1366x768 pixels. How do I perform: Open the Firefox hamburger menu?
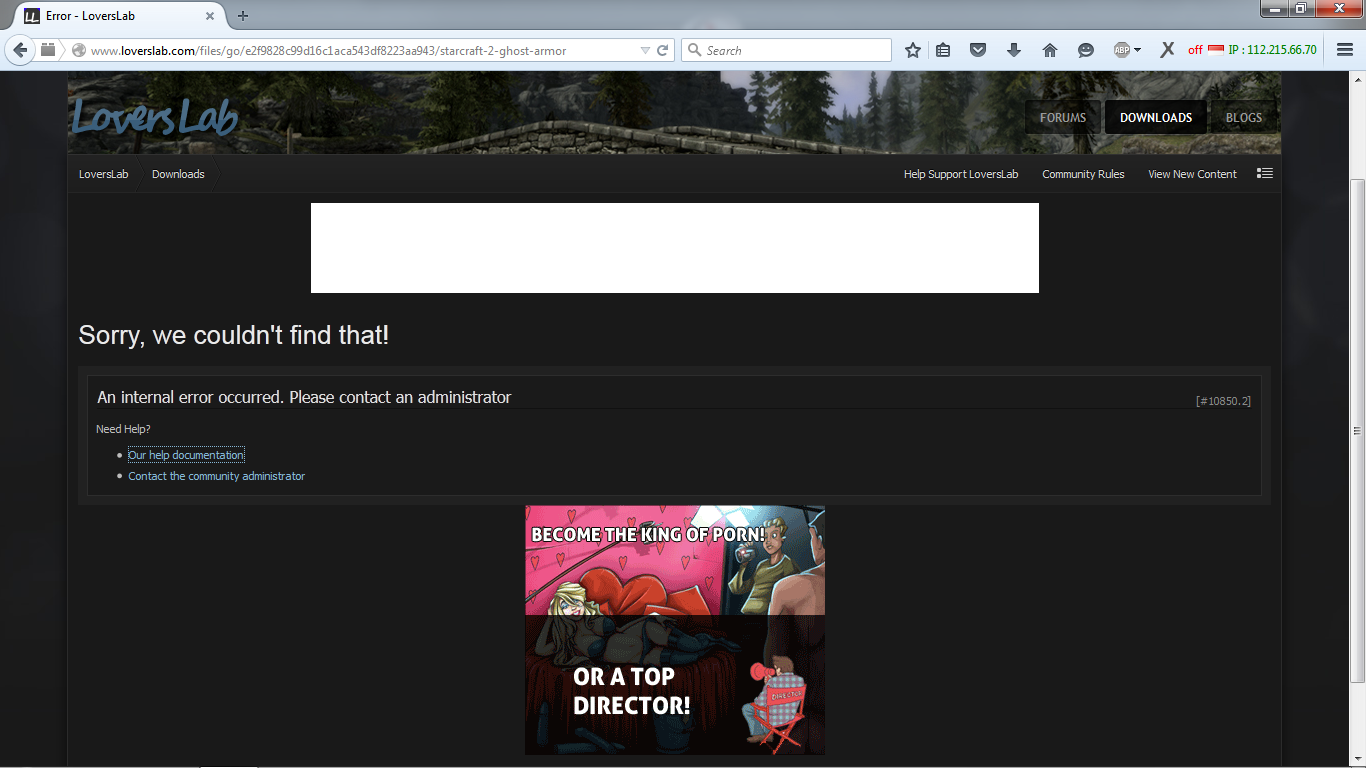1345,50
